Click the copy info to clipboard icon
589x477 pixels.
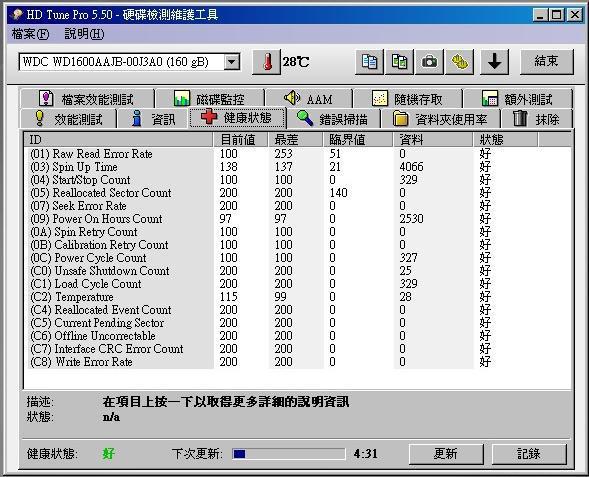coord(369,62)
